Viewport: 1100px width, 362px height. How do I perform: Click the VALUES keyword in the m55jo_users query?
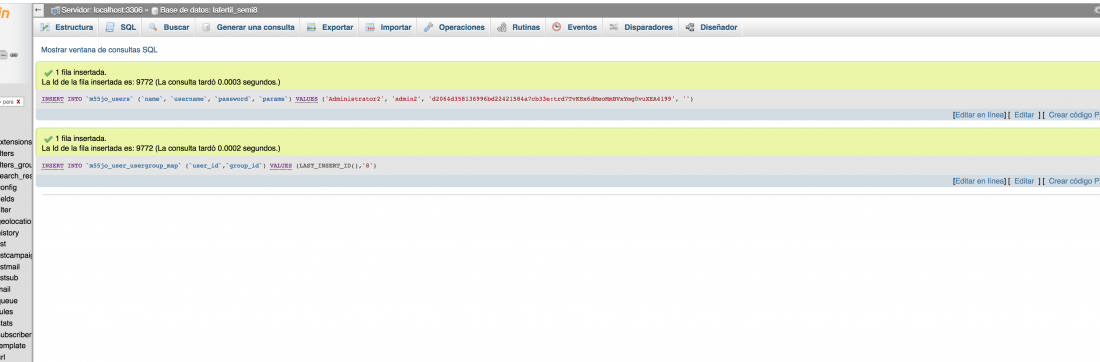tap(307, 99)
